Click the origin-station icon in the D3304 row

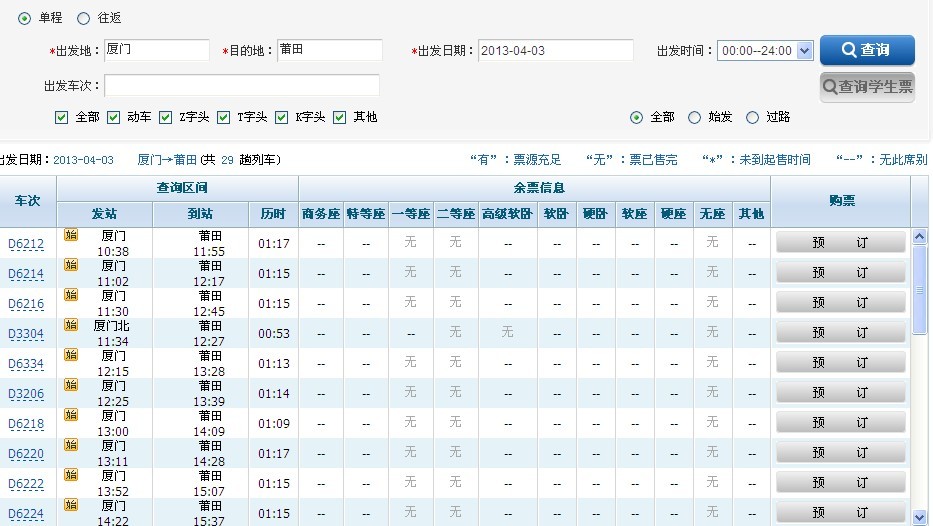point(71,325)
